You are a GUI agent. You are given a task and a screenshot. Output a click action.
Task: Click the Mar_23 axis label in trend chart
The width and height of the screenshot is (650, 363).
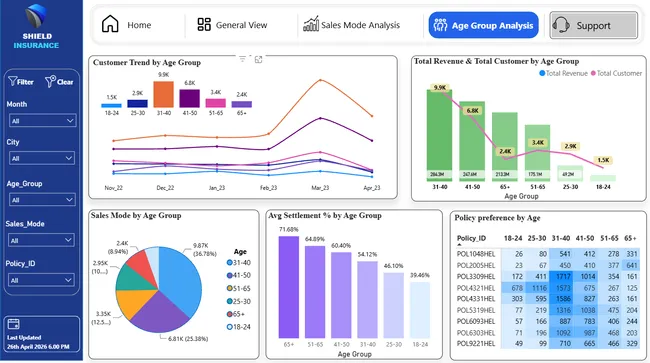[x=320, y=188]
